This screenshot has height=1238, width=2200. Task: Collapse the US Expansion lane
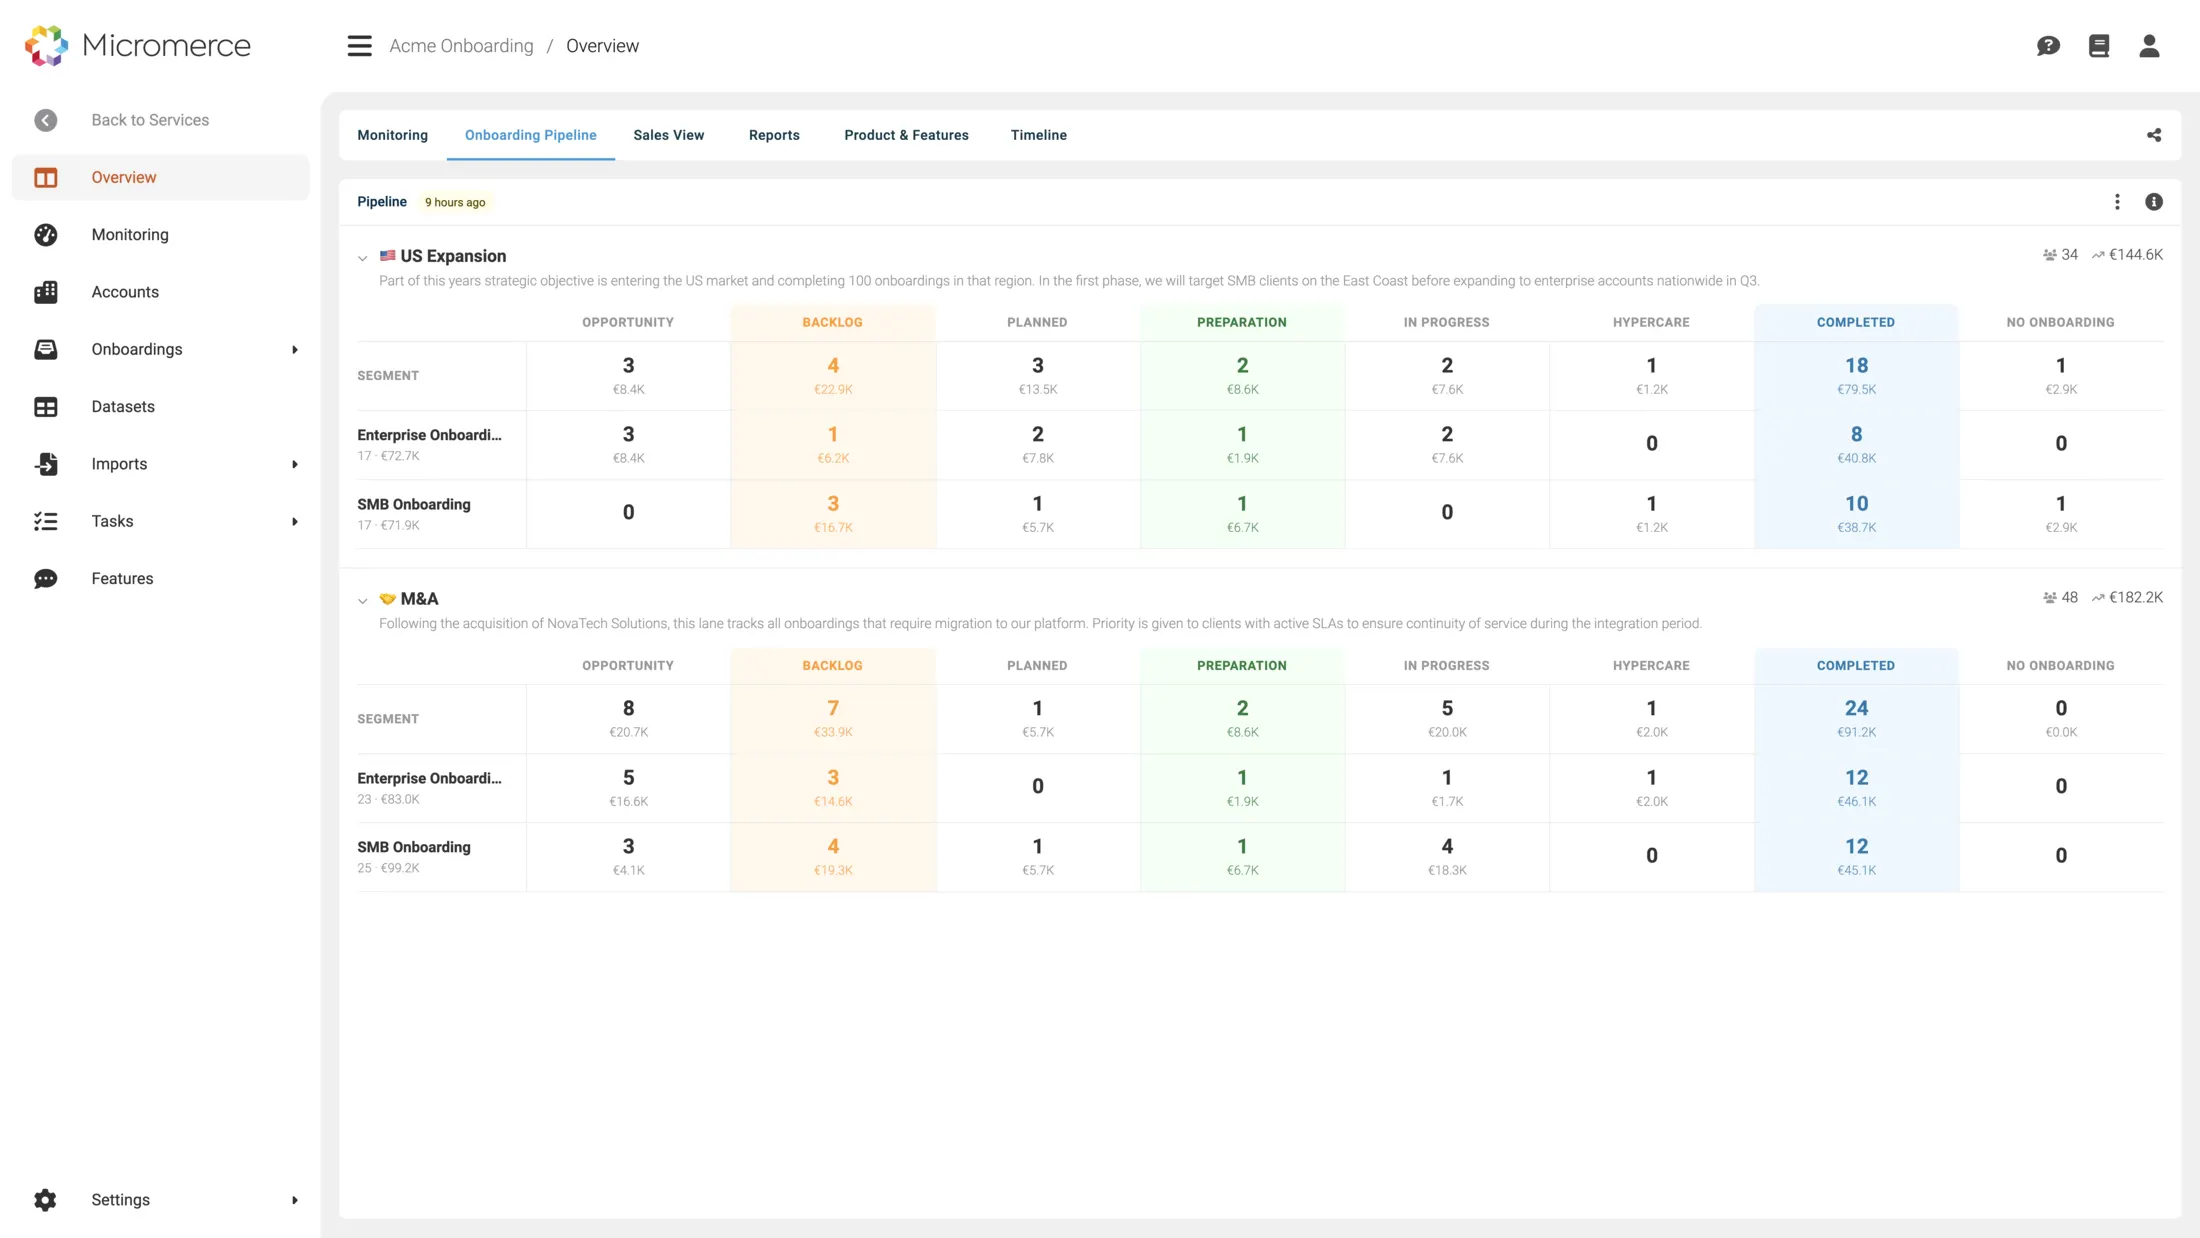363,258
